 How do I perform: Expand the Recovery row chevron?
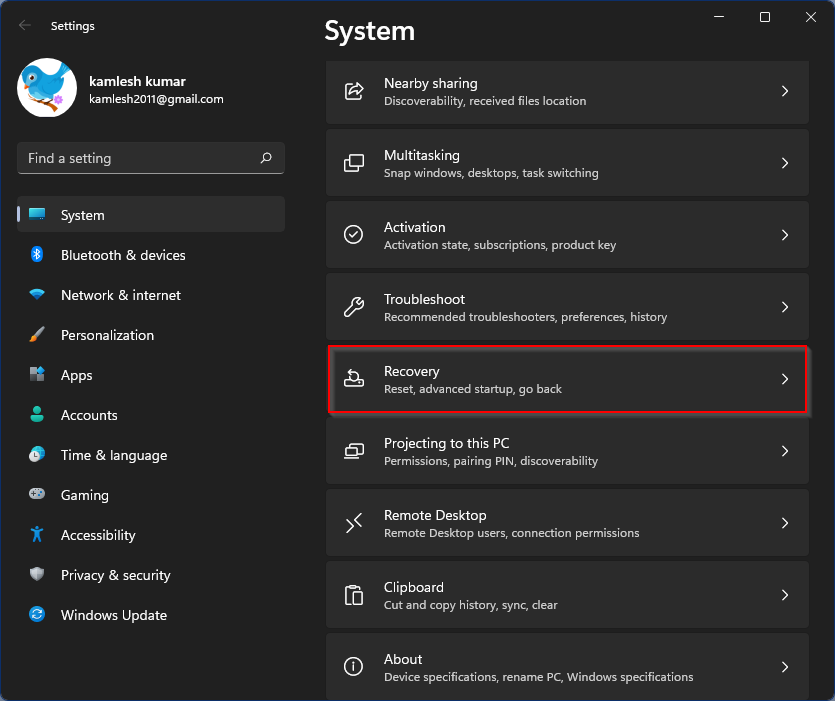[785, 380]
